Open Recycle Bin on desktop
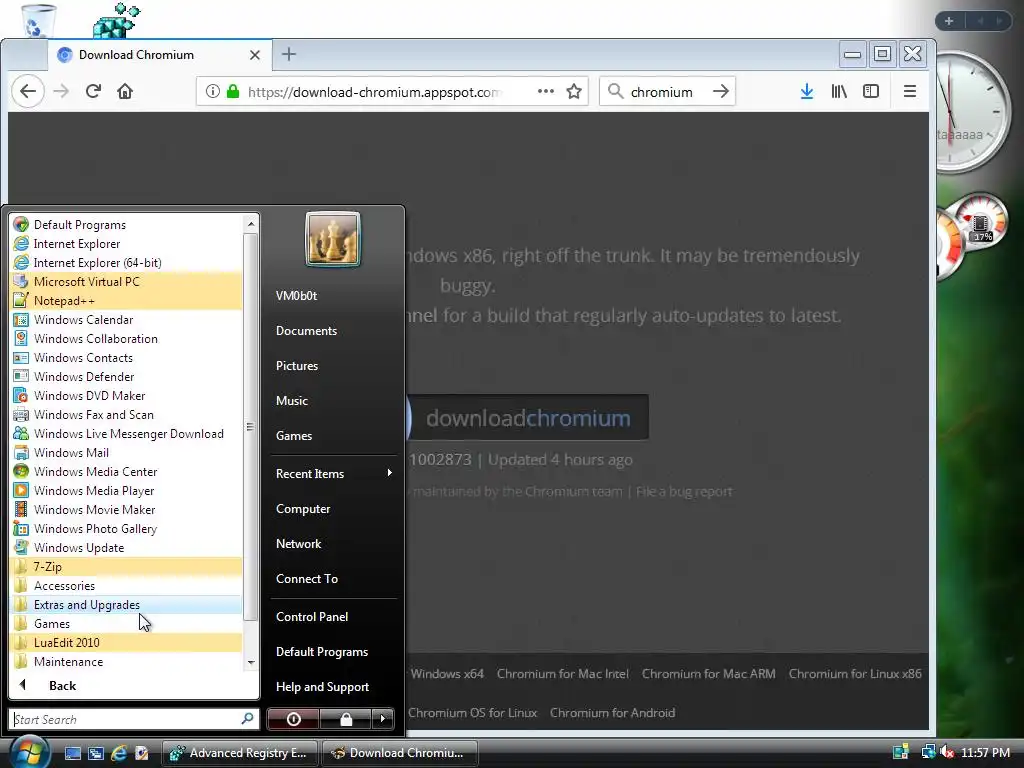This screenshot has height=768, width=1024. (x=38, y=20)
